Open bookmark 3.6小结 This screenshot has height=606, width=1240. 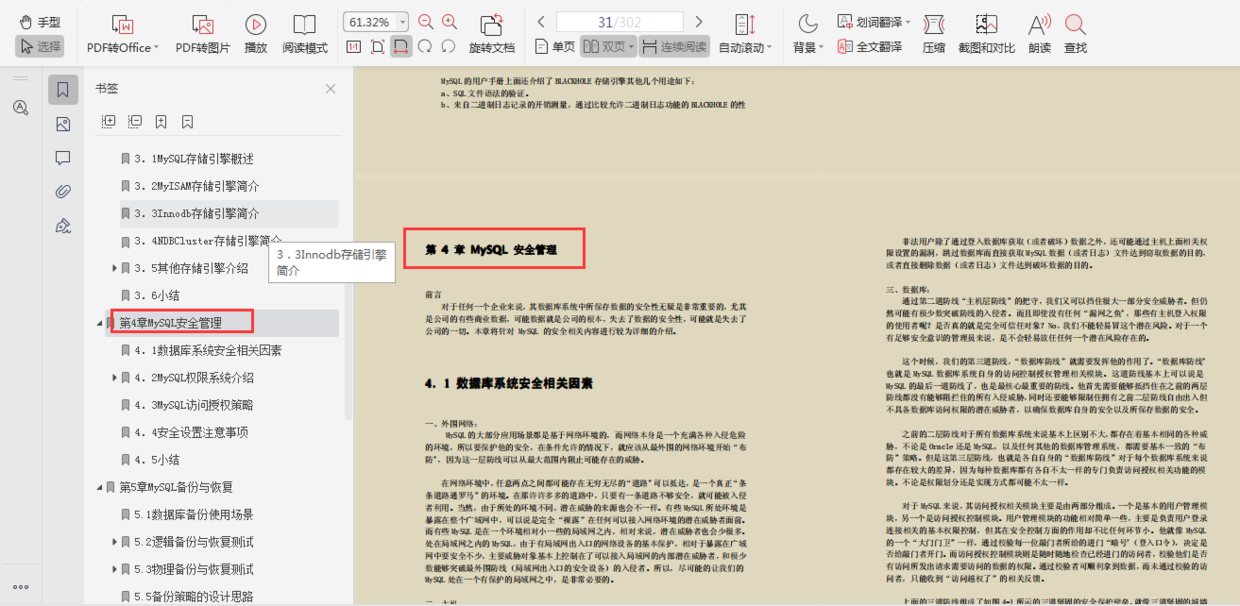[x=157, y=295]
